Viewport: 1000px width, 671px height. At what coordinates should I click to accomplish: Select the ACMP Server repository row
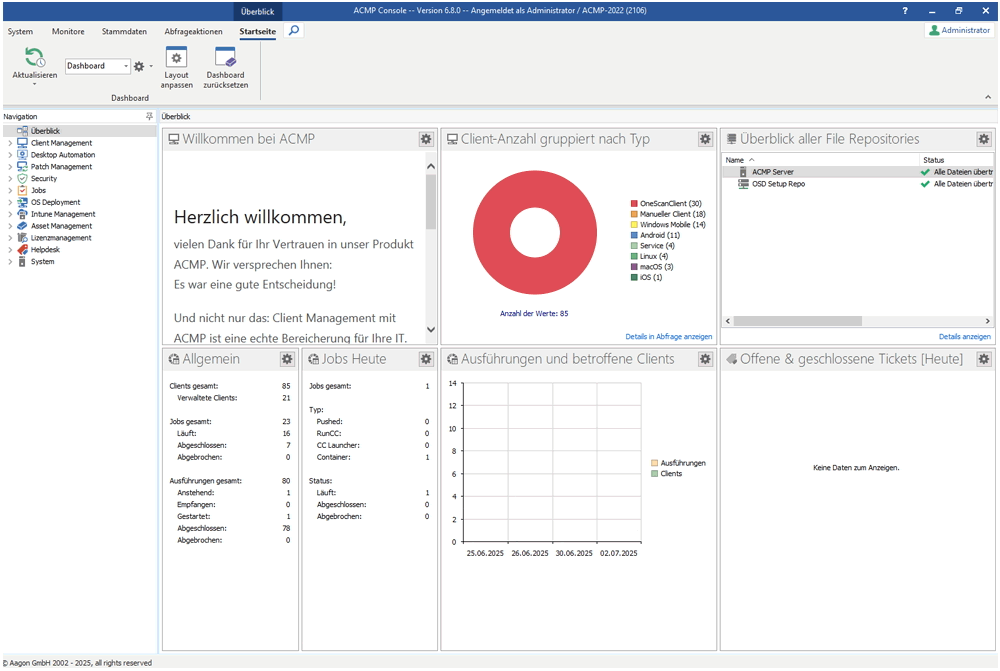coord(858,172)
